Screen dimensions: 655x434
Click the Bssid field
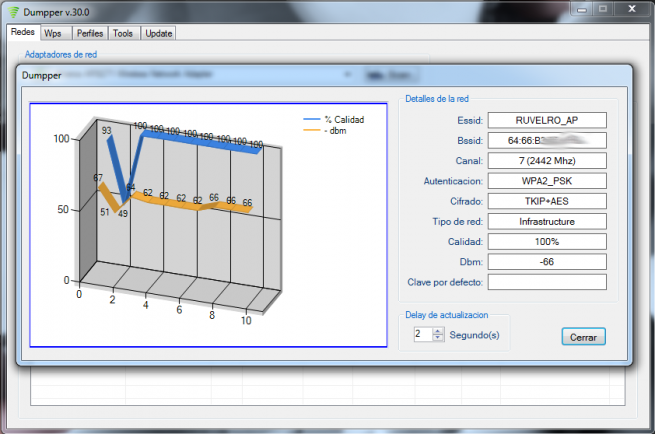(547, 140)
